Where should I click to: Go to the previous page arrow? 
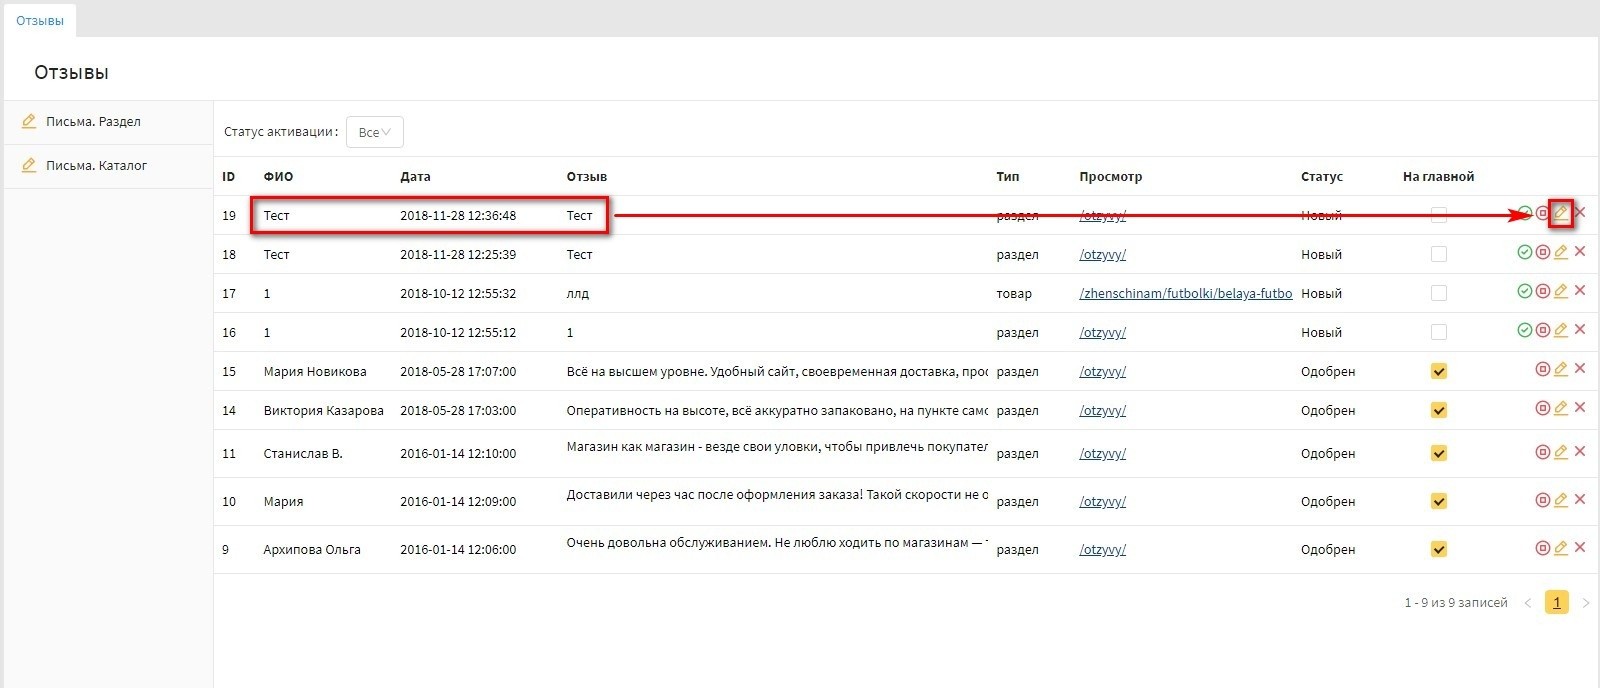[1527, 603]
